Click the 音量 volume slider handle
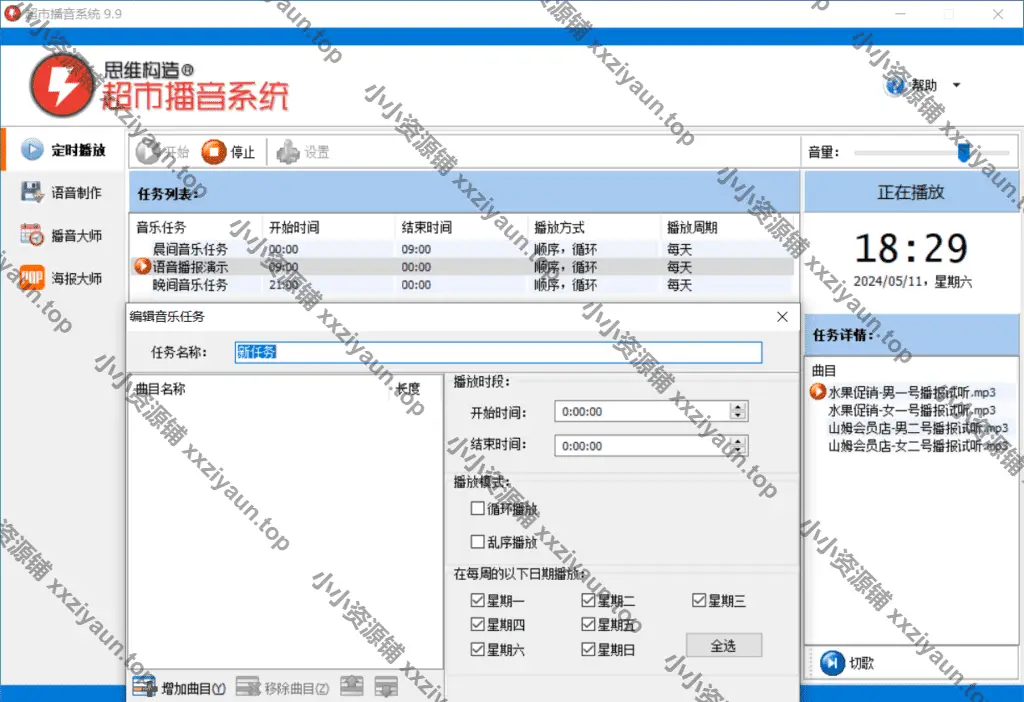 [963, 152]
